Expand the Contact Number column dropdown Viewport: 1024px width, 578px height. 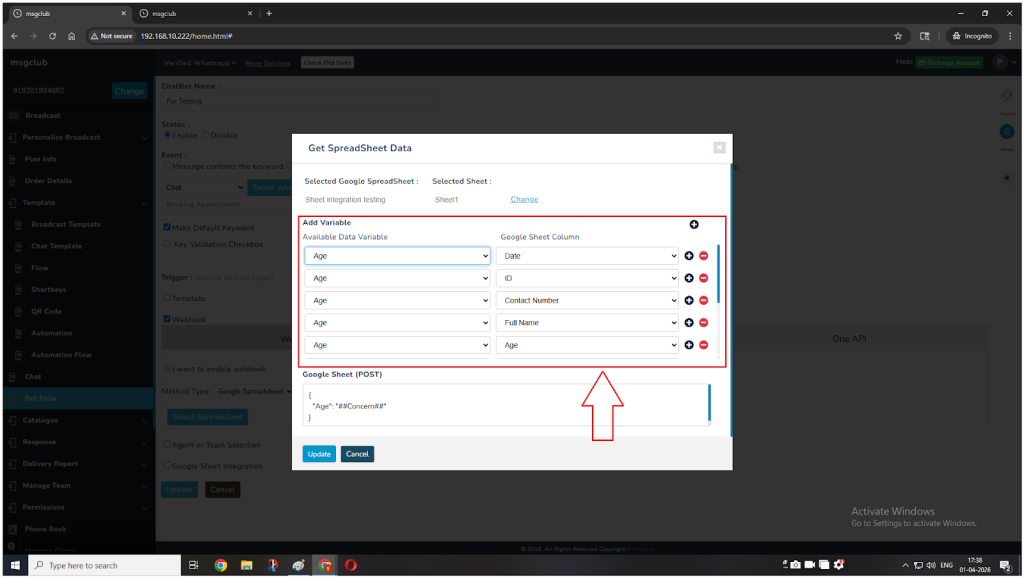tap(587, 301)
